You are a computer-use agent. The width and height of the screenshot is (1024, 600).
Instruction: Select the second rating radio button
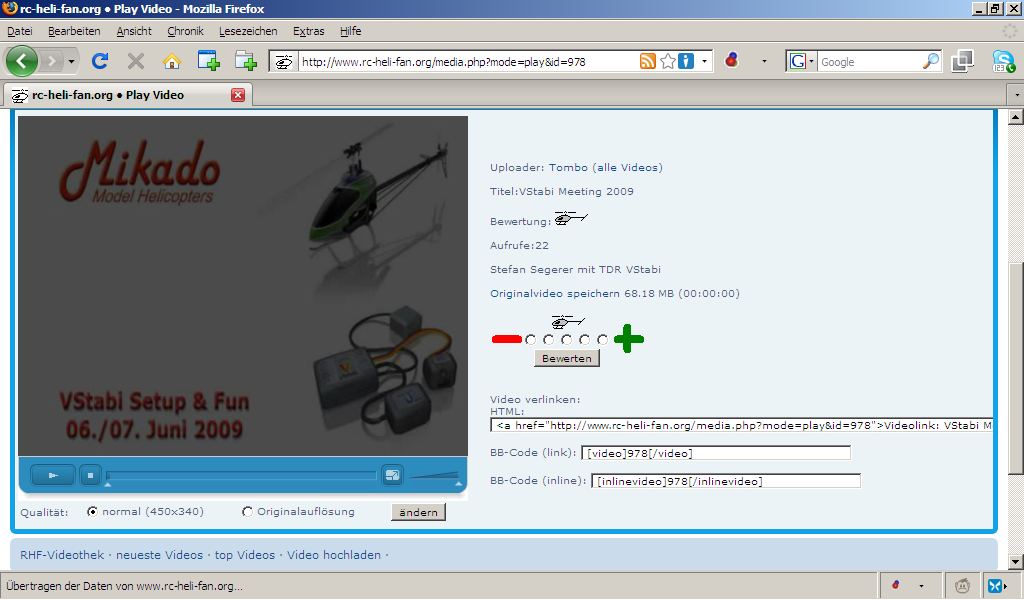click(549, 339)
